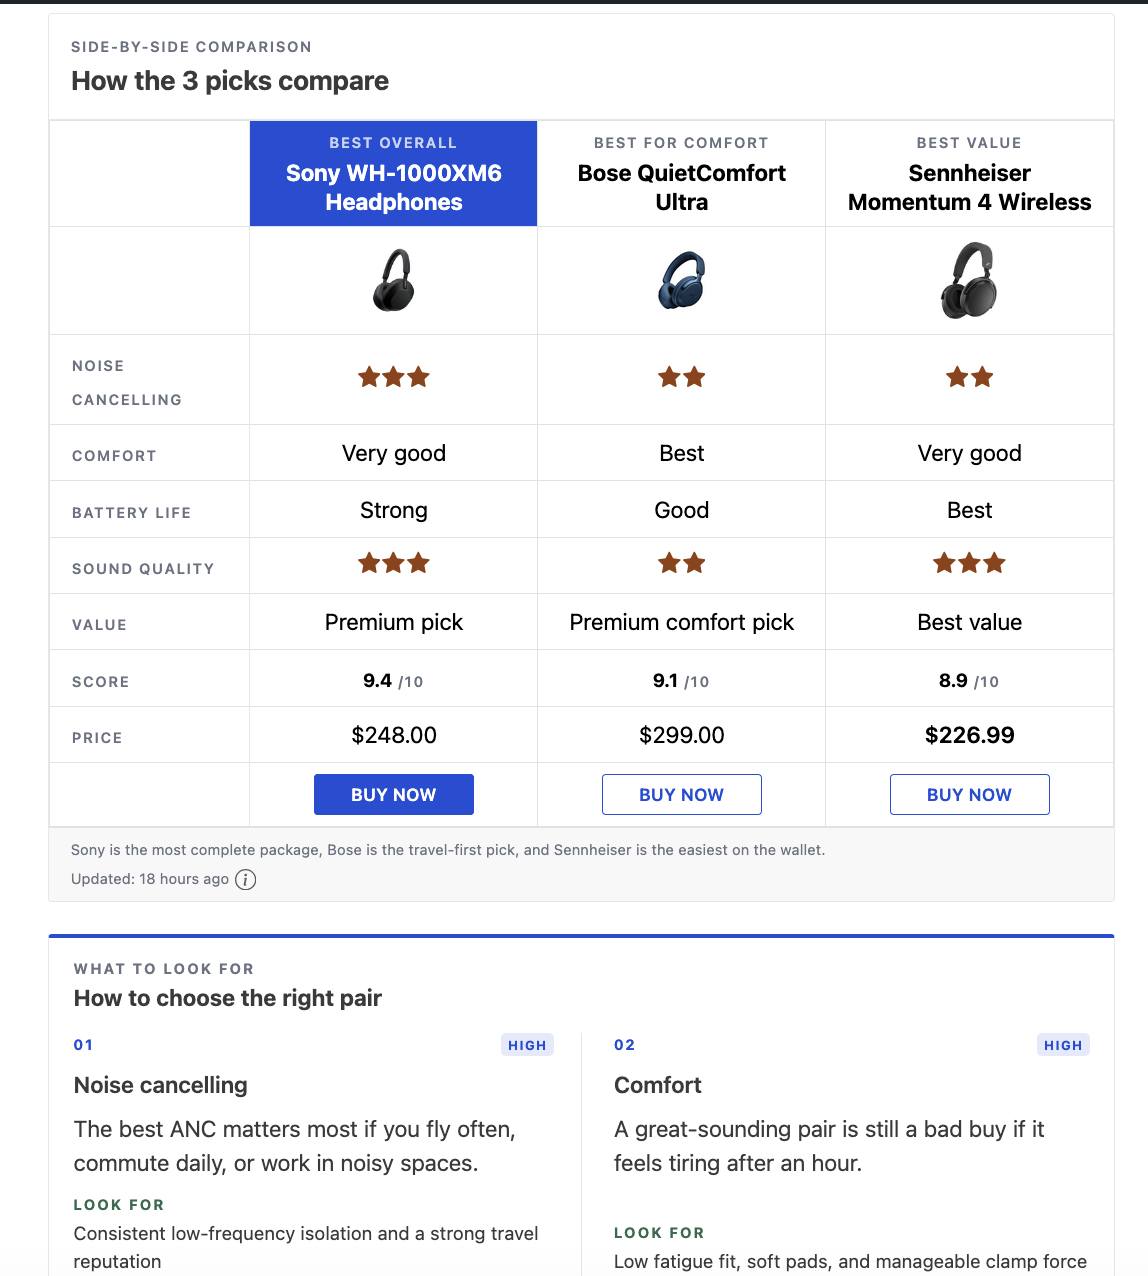The width and height of the screenshot is (1148, 1276).
Task: Click BUY NOW for the Sennheiser Momentum 4
Action: 969,794
